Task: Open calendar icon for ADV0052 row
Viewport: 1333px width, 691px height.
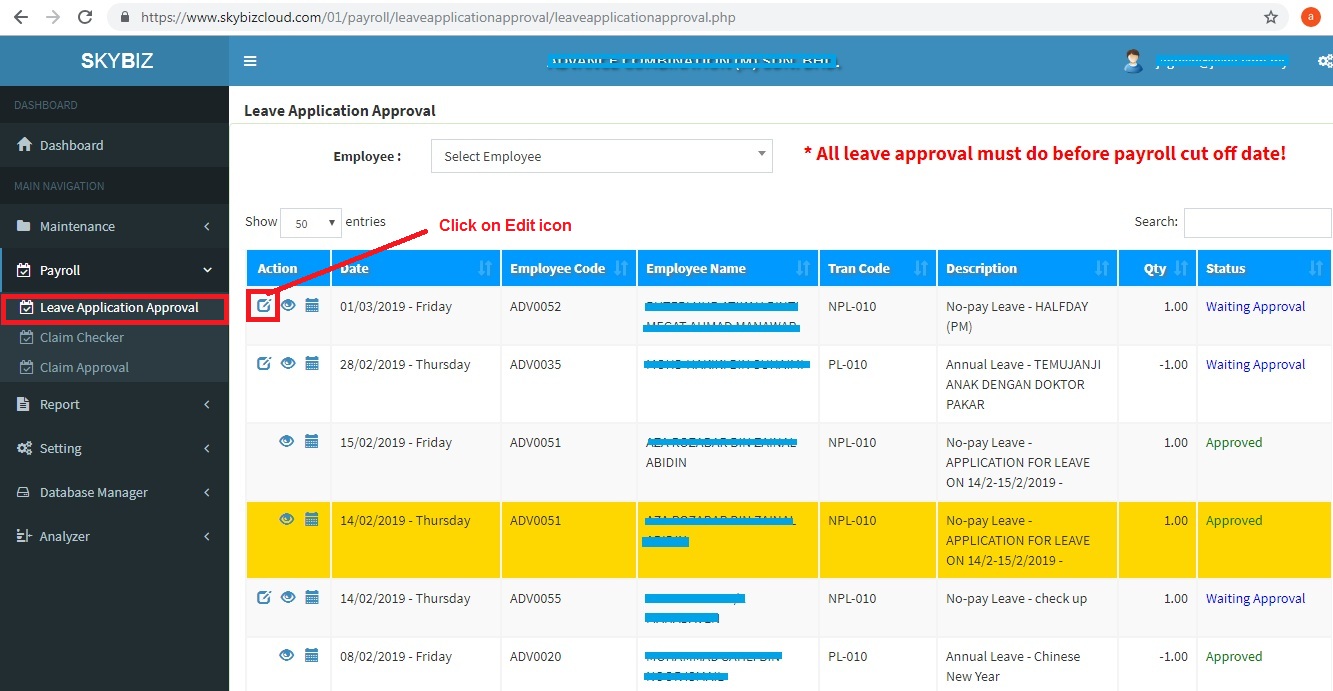Action: tap(312, 305)
